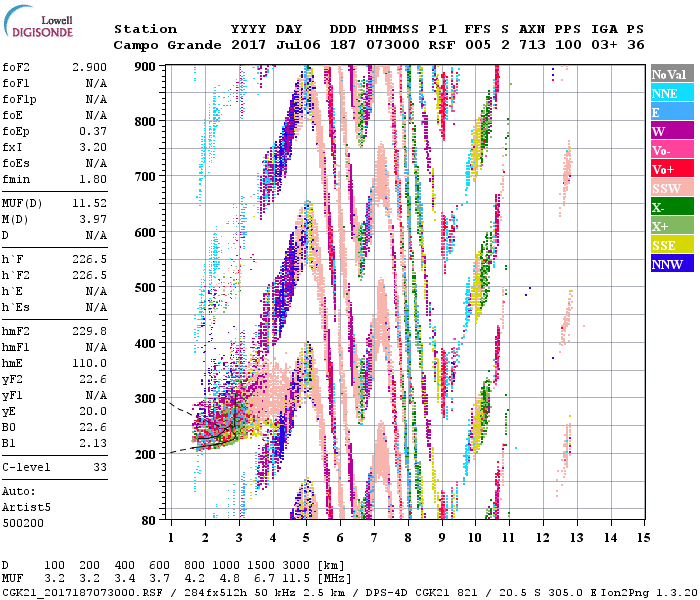Click the fxI value 3.20
The width and height of the screenshot is (700, 600).
click(93, 147)
